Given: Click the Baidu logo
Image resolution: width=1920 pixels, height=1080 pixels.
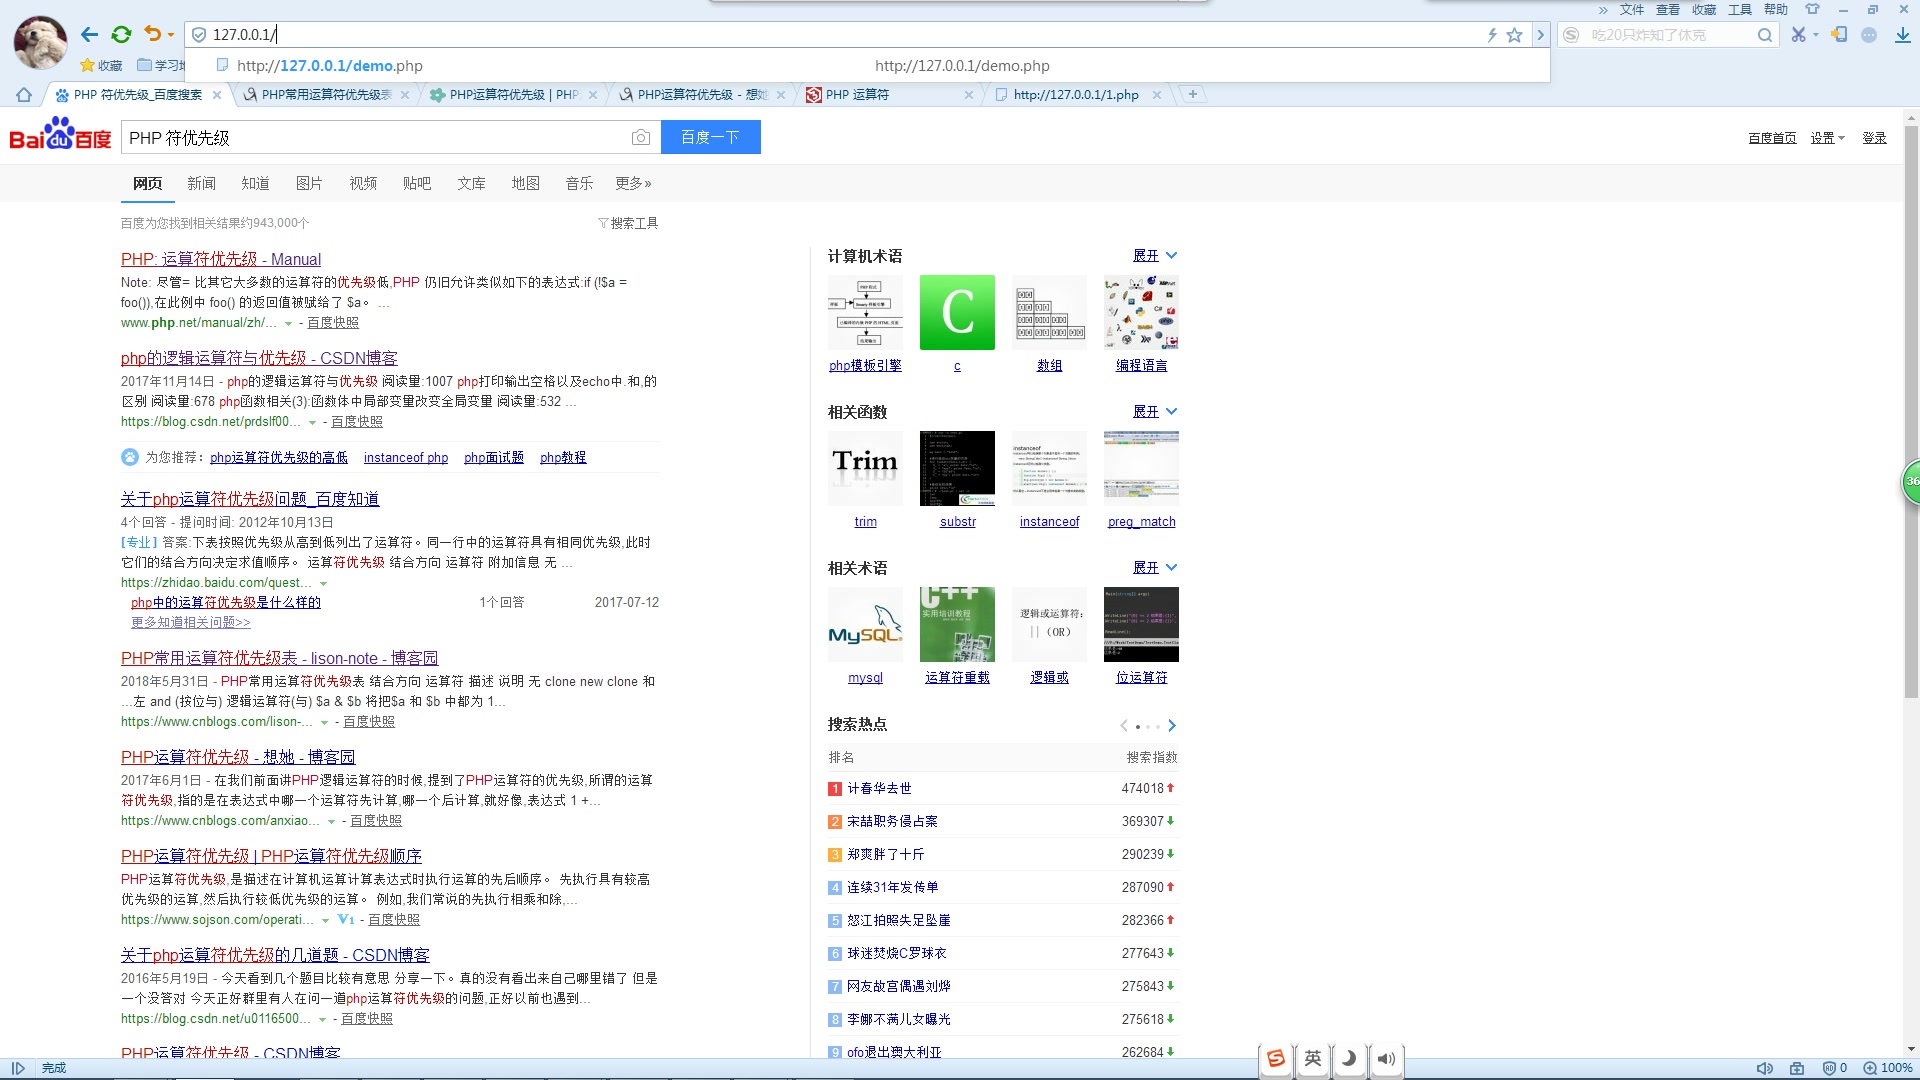Looking at the screenshot, I should [60, 134].
